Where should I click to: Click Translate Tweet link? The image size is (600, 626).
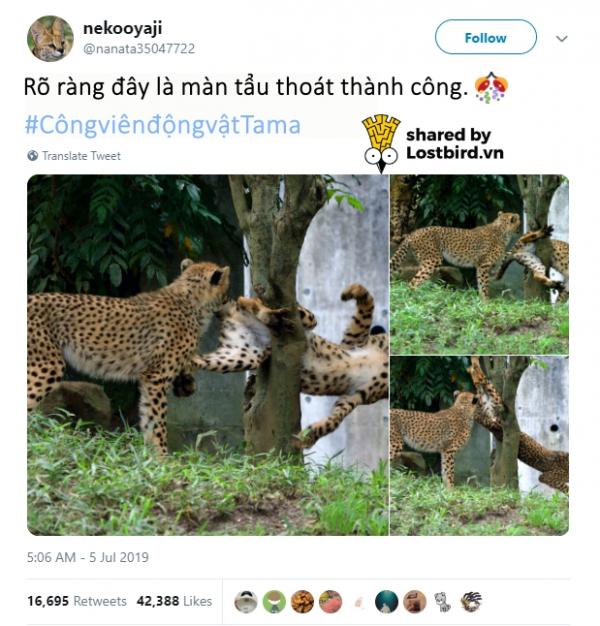[81, 156]
